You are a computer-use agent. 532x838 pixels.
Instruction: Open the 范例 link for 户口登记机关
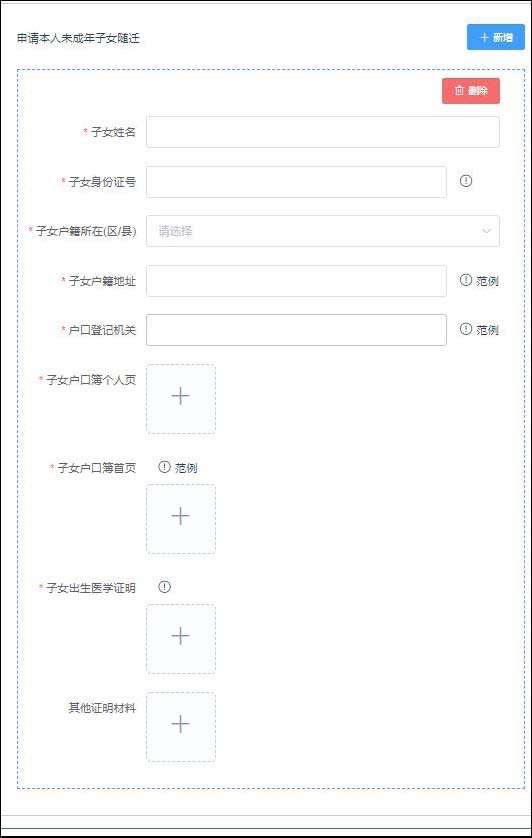487,330
